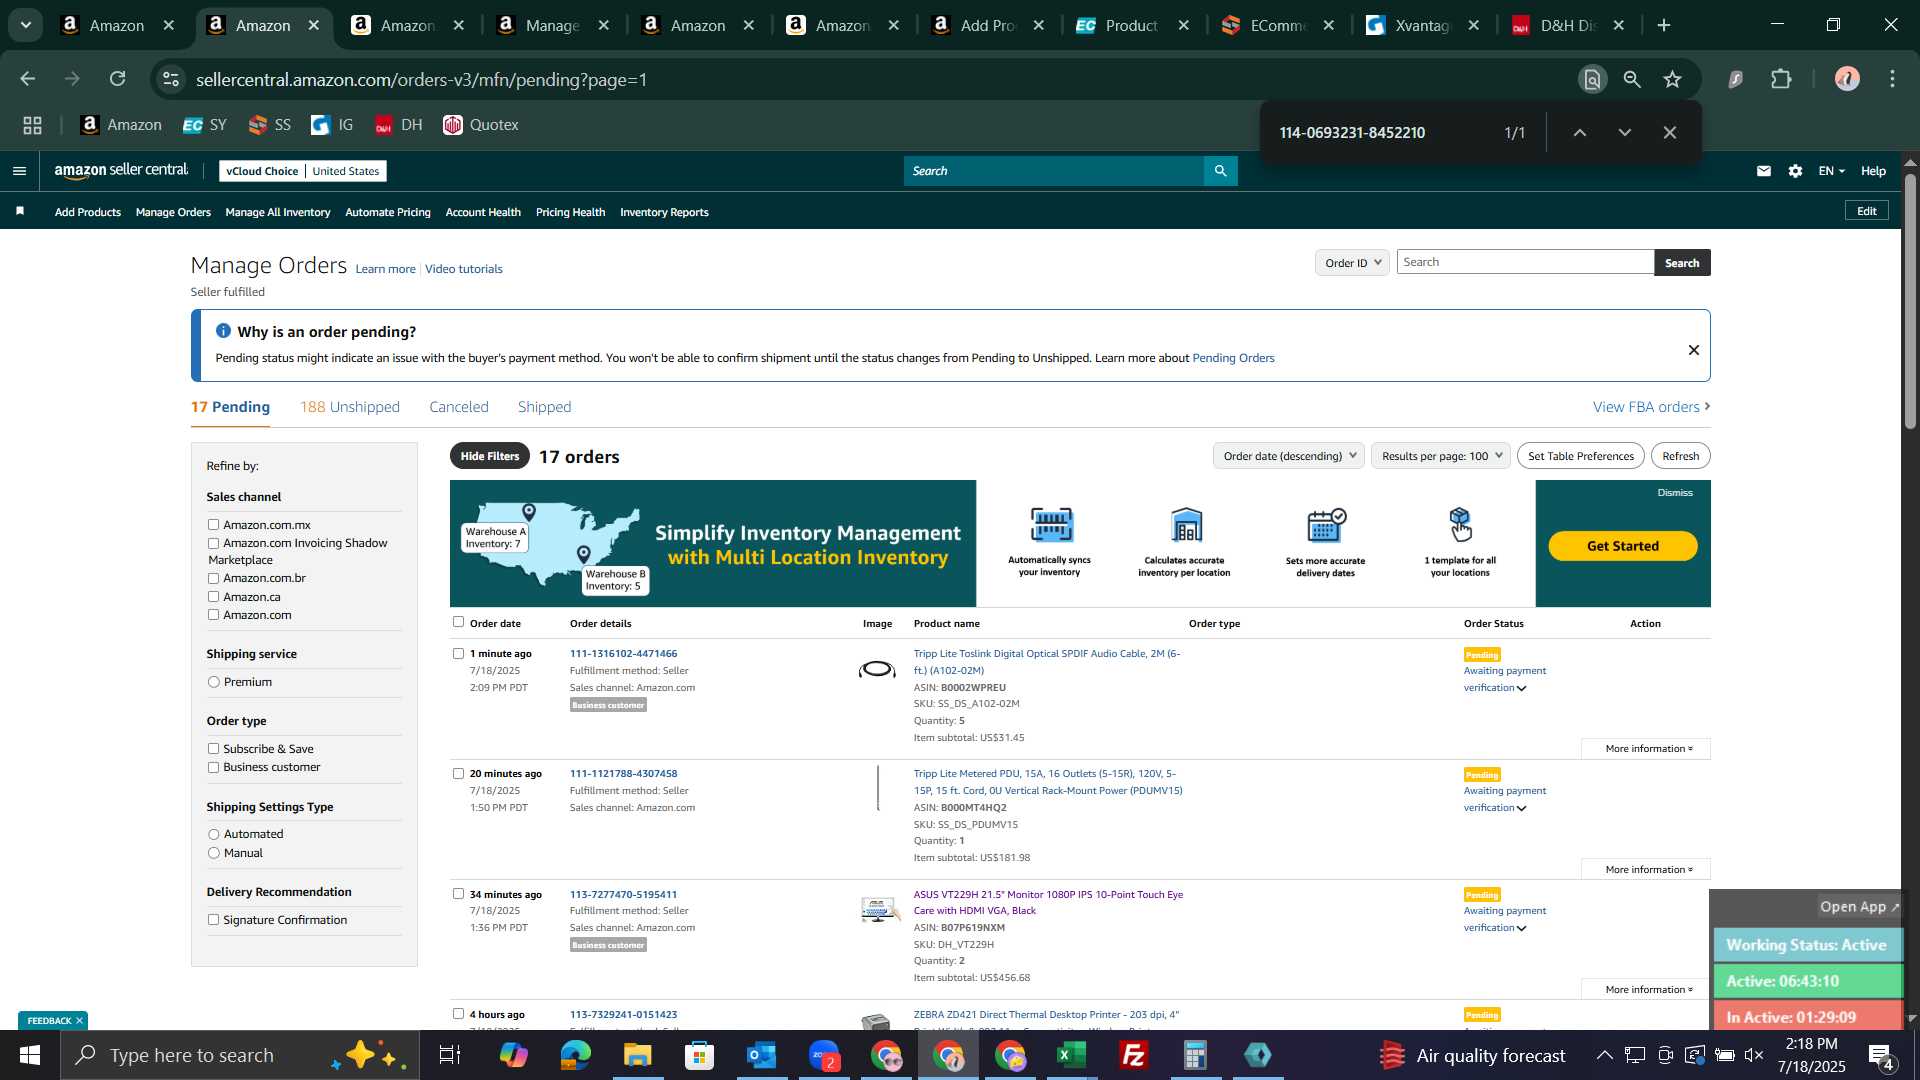Open a new browser tab
This screenshot has height=1080, width=1920.
point(1664,25)
